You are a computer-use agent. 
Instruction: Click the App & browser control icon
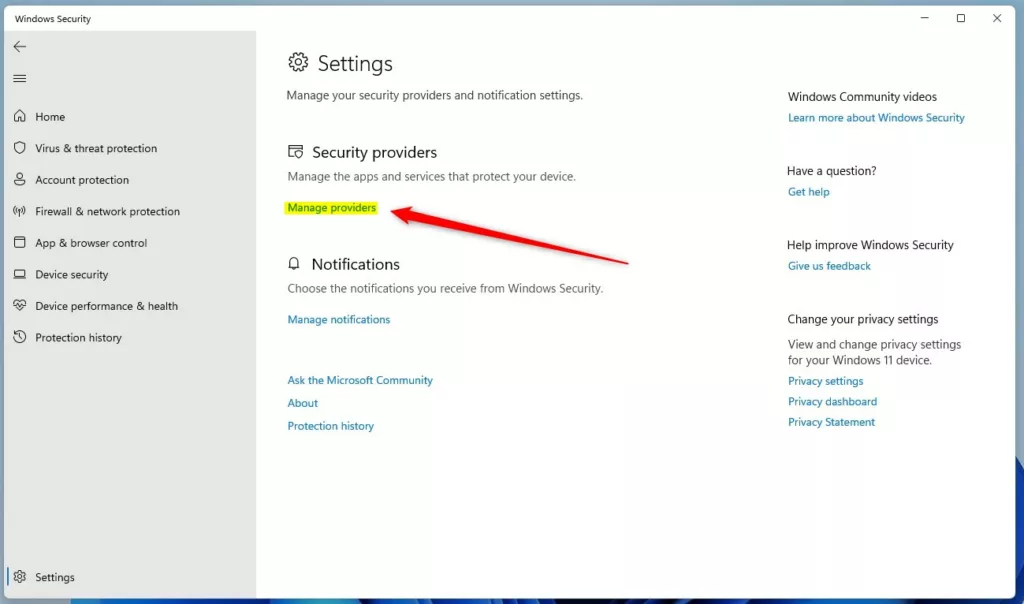20,243
